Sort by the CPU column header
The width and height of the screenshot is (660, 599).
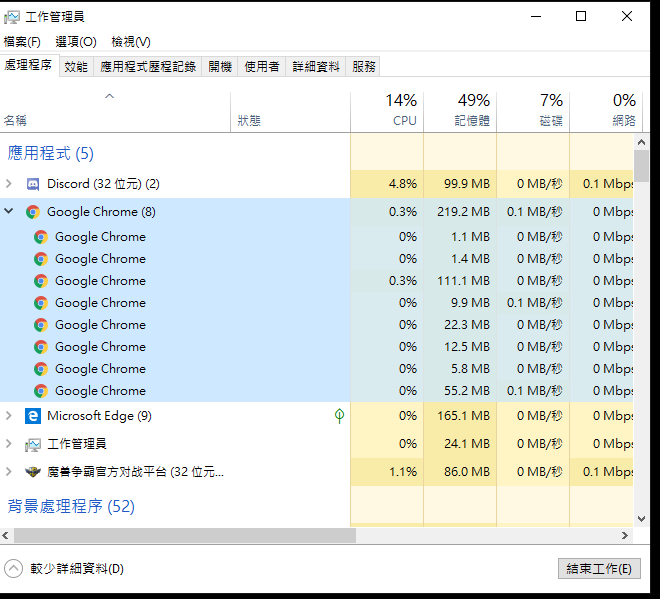387,112
